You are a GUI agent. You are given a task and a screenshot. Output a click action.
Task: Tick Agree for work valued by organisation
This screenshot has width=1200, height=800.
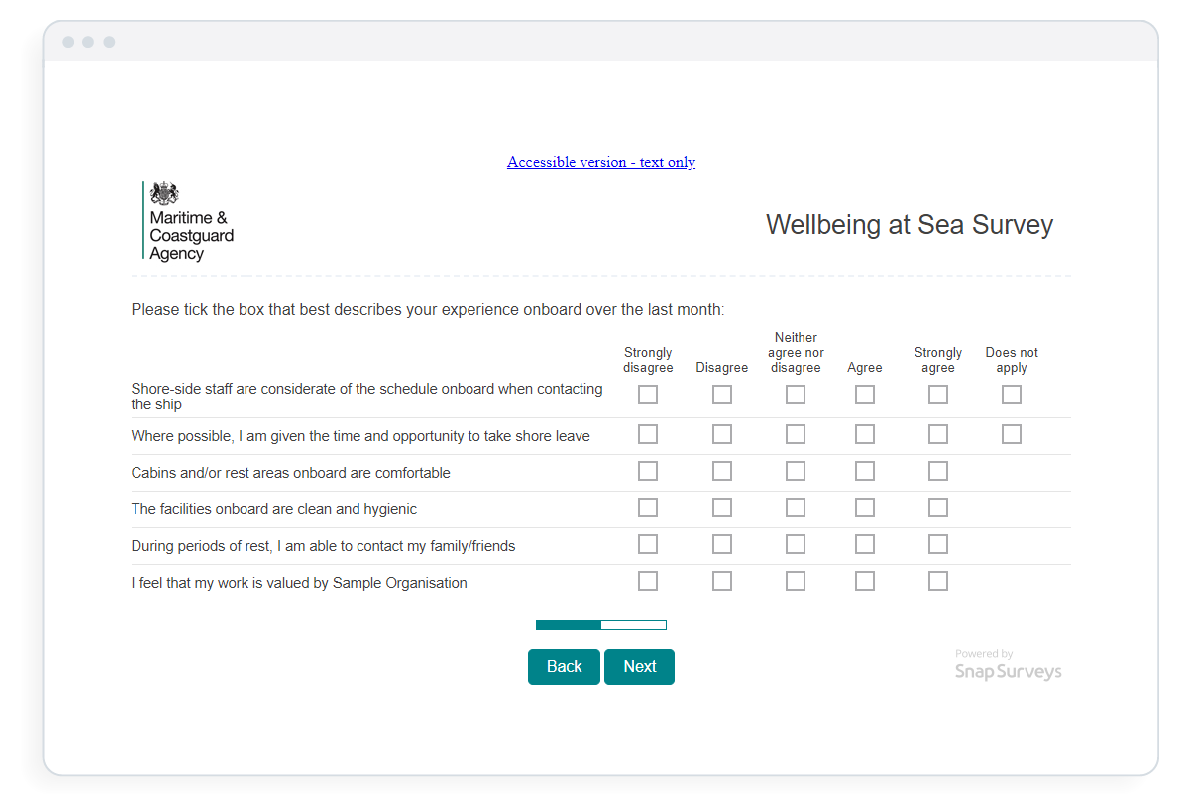point(865,581)
